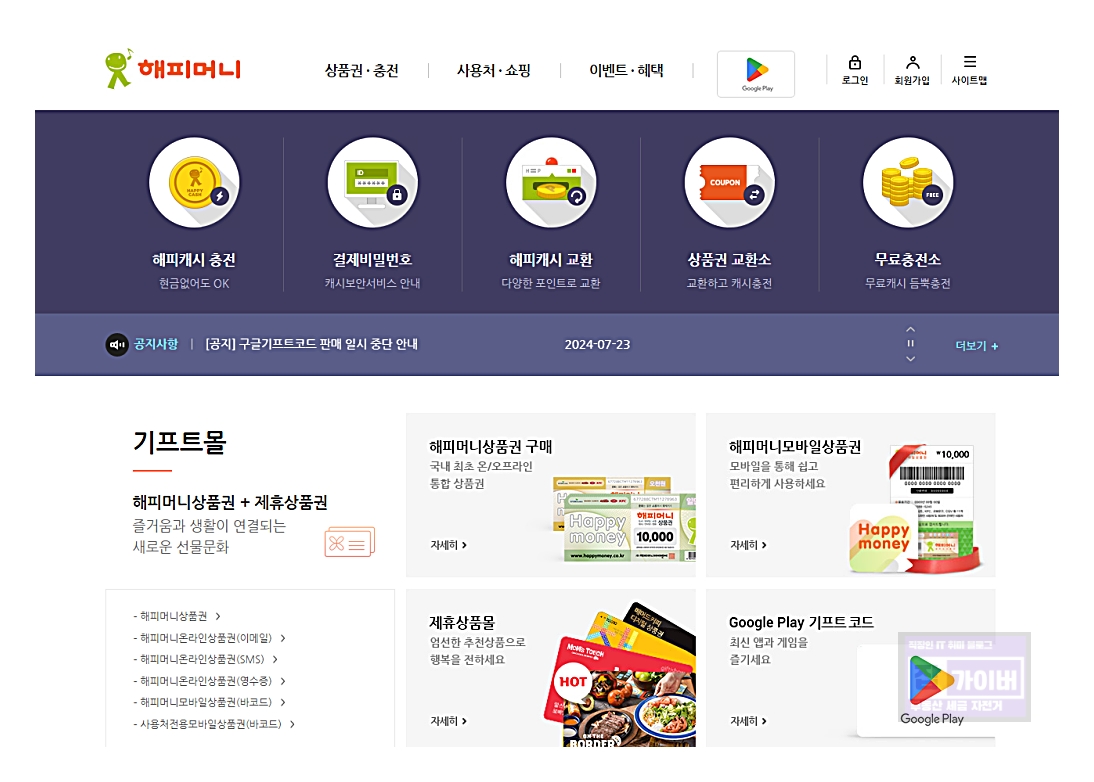The width and height of the screenshot is (1094, 782).
Task: Click the 결제비밀번호 label
Action: click(373, 260)
